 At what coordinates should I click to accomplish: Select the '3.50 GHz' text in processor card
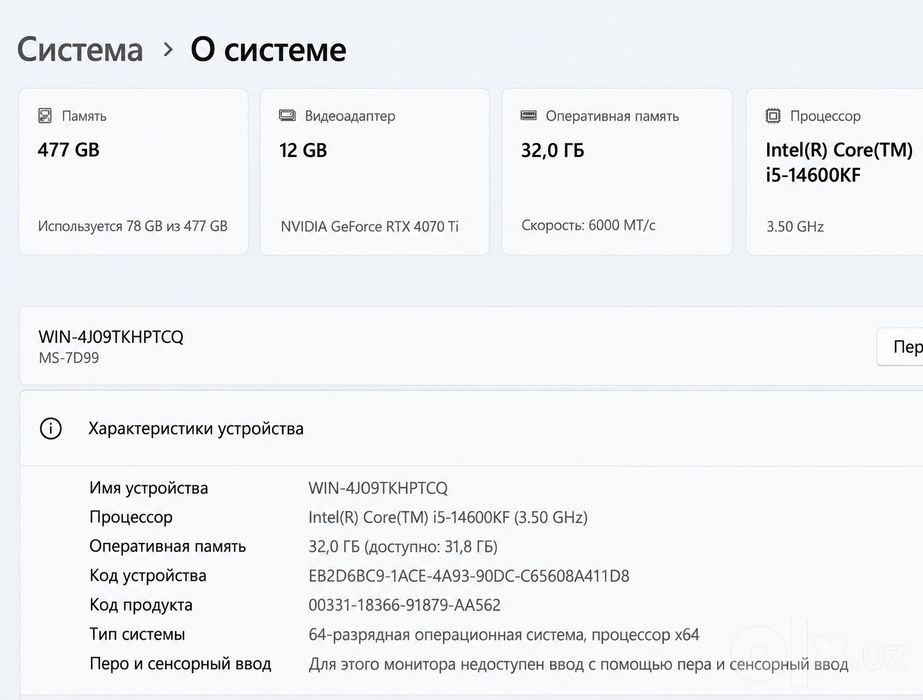tap(795, 227)
